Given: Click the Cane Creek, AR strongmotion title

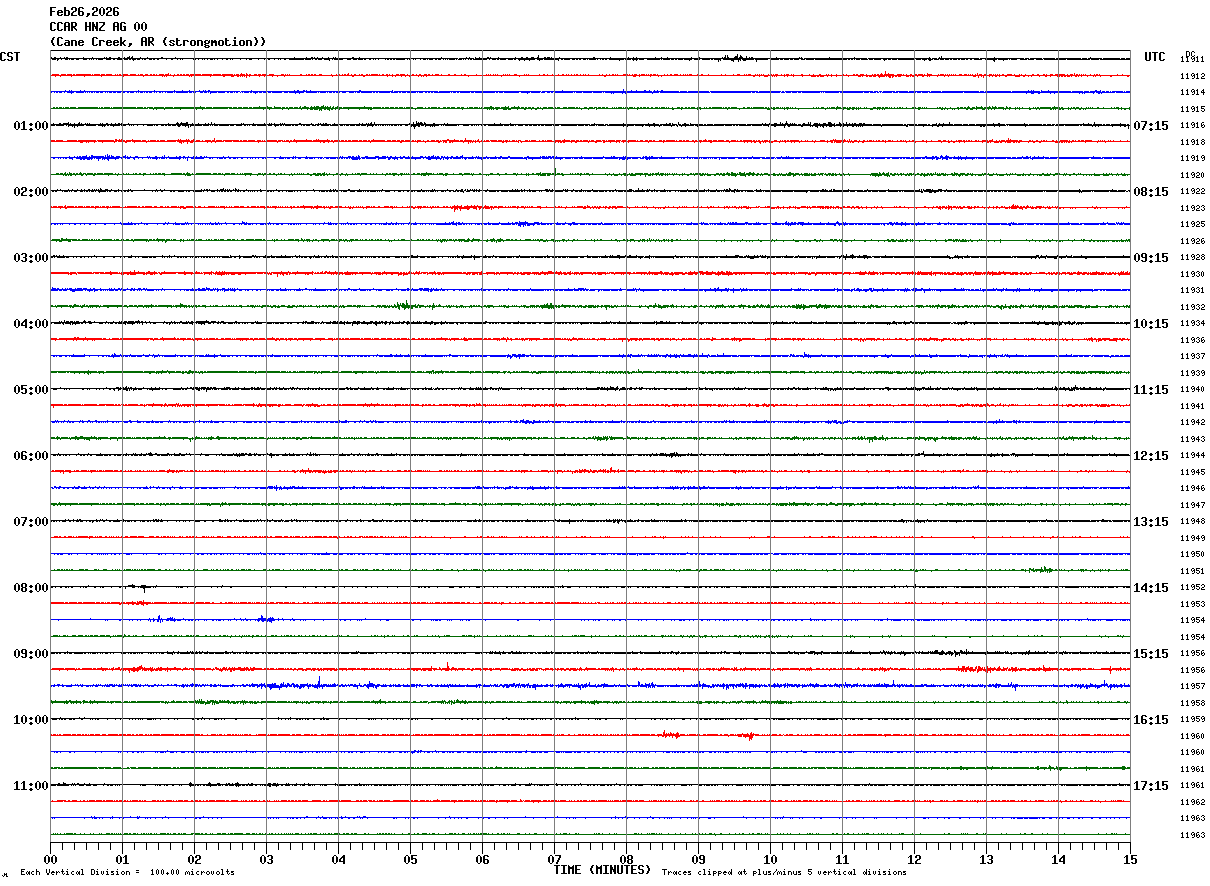Looking at the screenshot, I should tap(158, 42).
